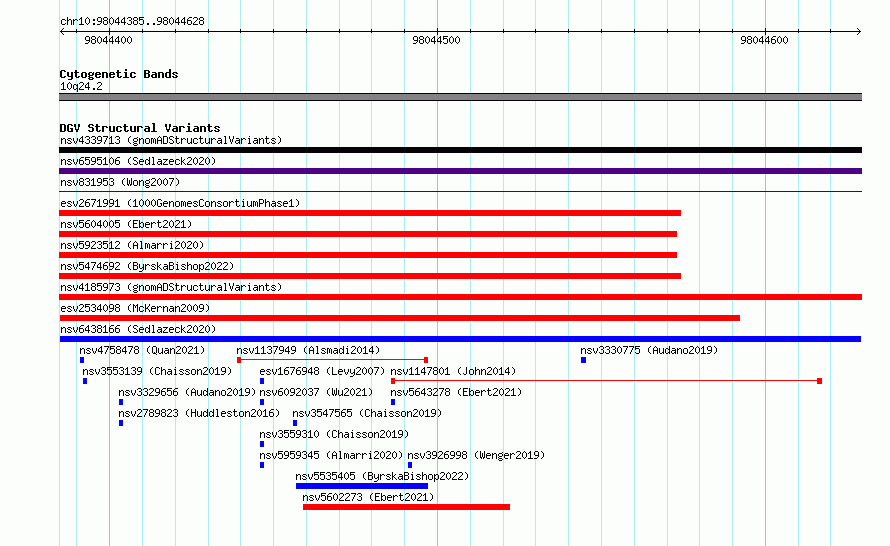Image resolution: width=890 pixels, height=546 pixels.
Task: Open nsv6595106 (Sedlazeck2020) label
Action: (x=138, y=161)
